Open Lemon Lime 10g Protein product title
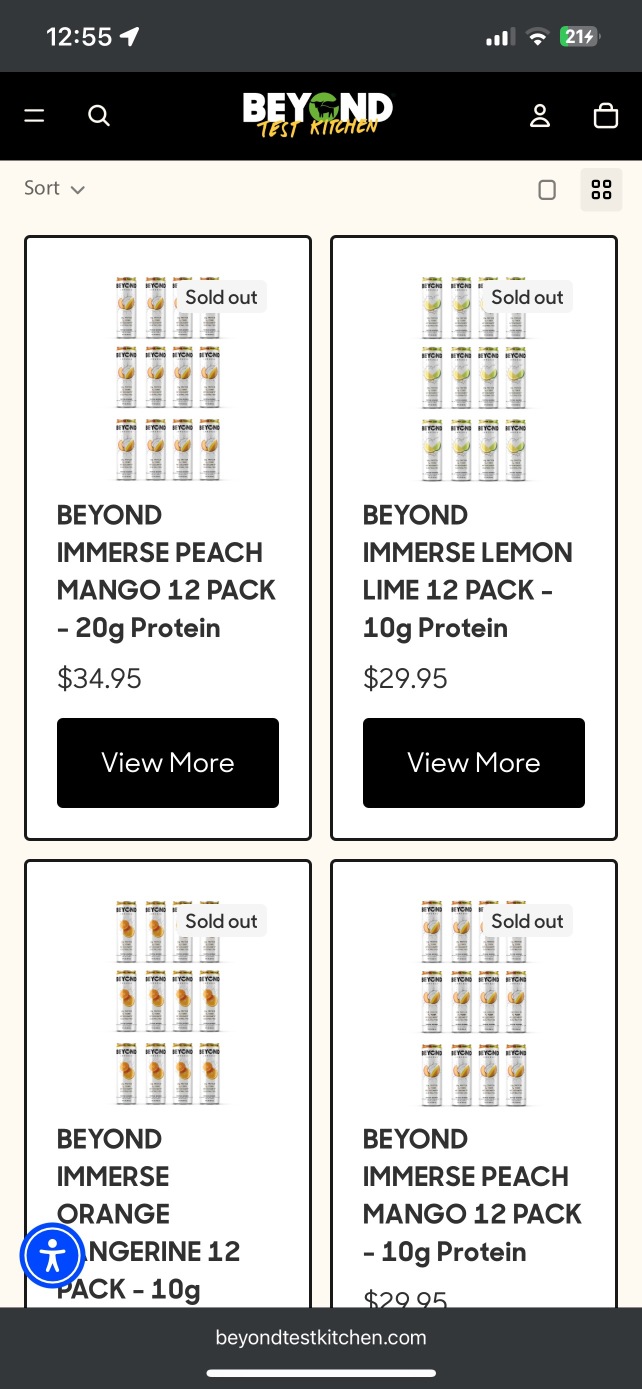642x1389 pixels. tap(468, 572)
